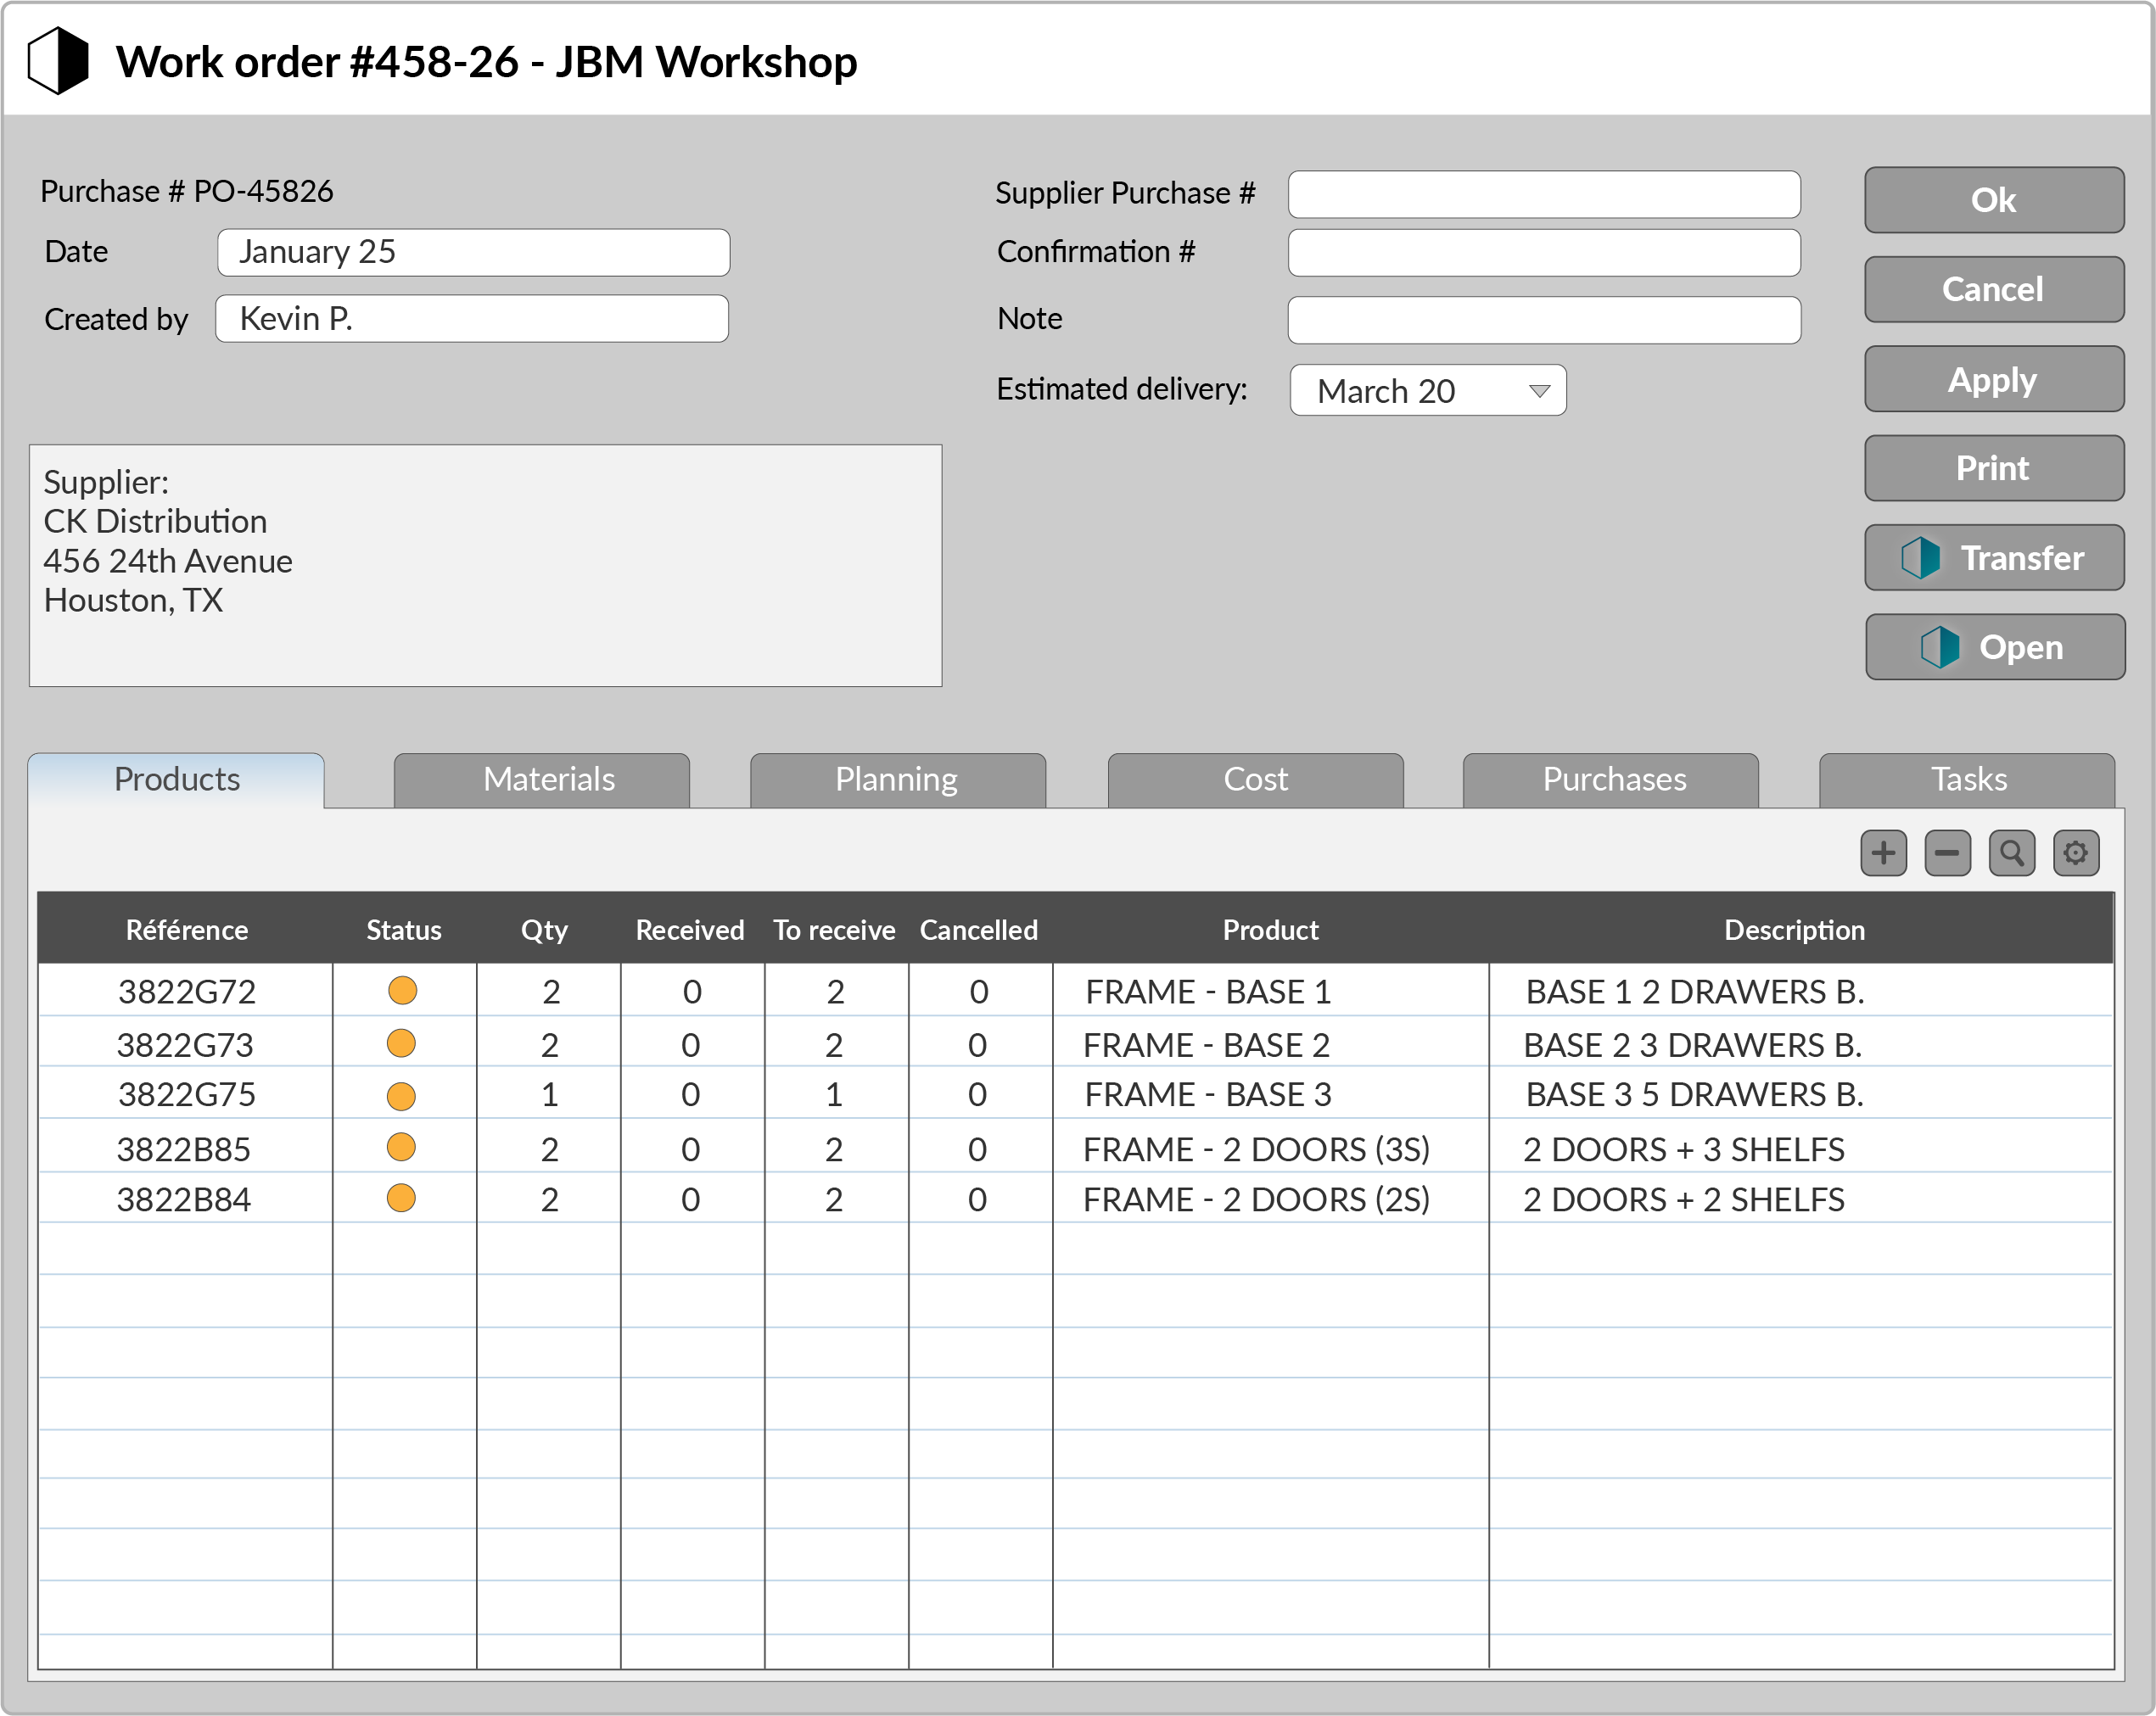Click the Ok button
Screen dimensions: 2156x1716
(1994, 200)
